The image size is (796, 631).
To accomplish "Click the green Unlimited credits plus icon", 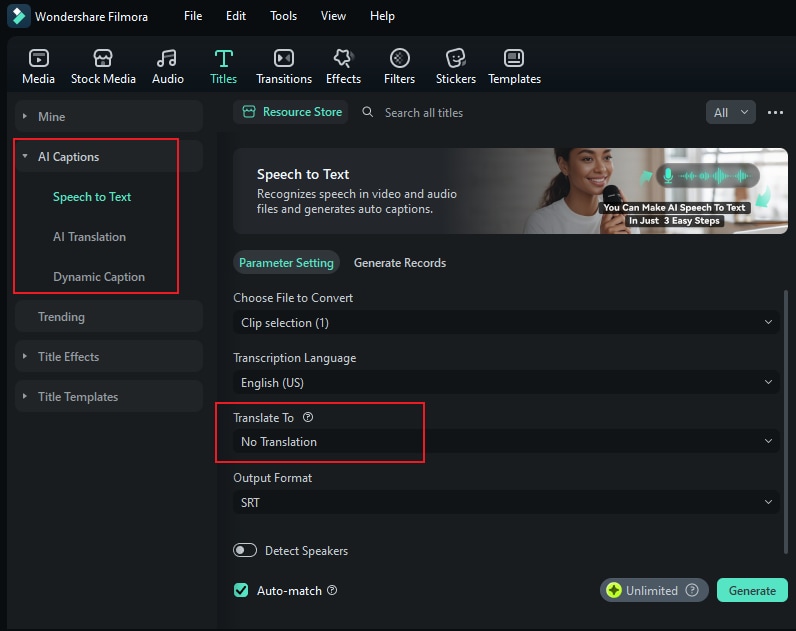I will tap(614, 590).
